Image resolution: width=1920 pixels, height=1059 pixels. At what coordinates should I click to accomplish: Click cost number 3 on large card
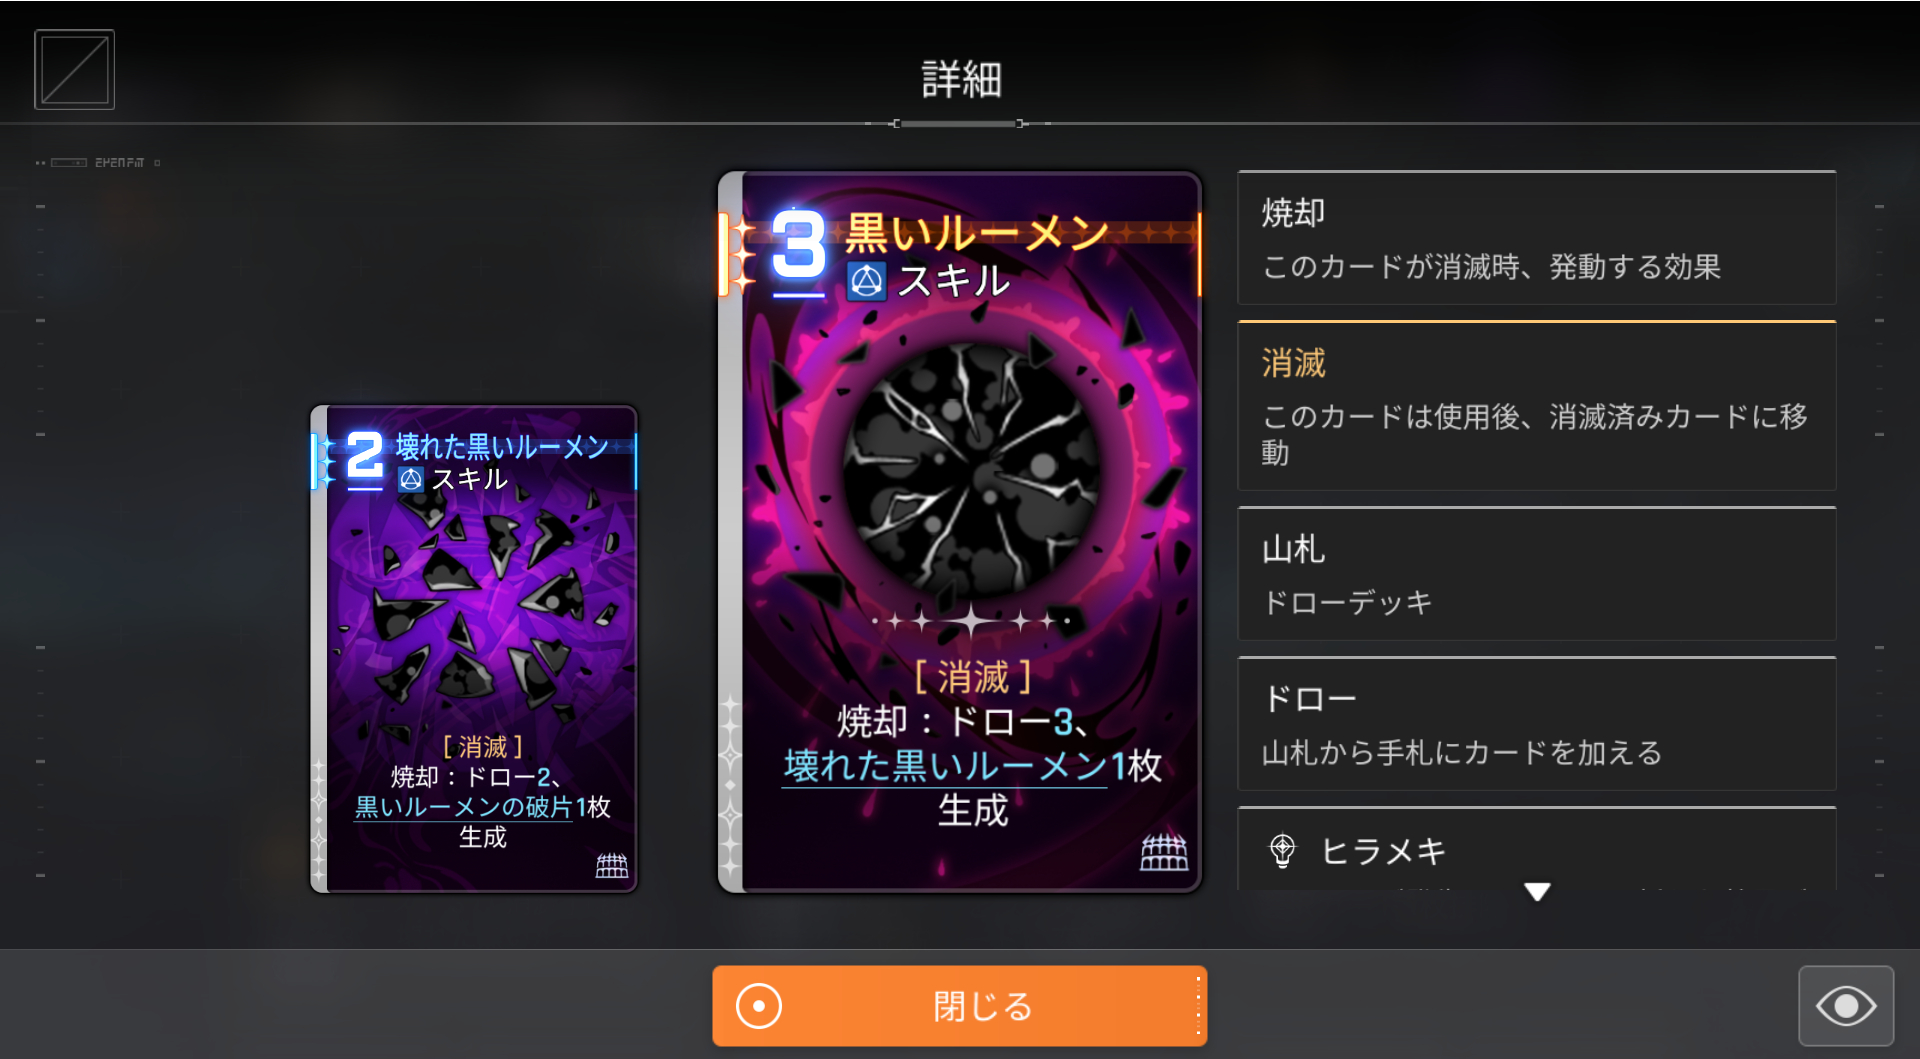(799, 245)
